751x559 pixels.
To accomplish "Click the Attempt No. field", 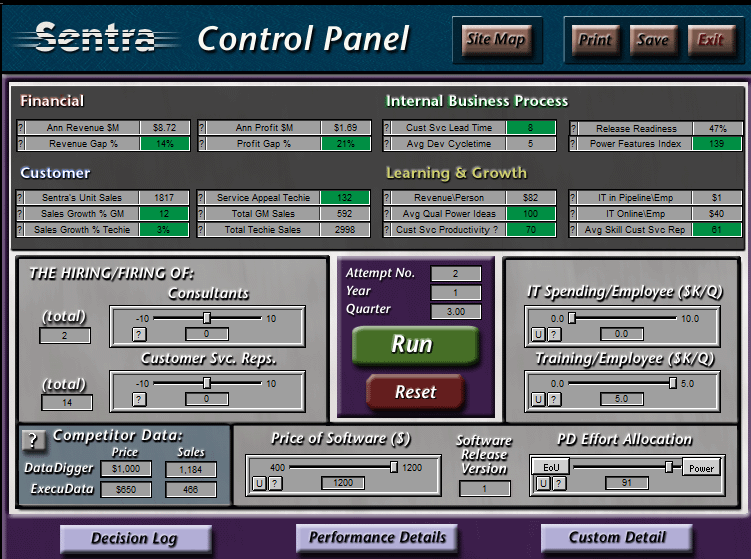I will [456, 274].
